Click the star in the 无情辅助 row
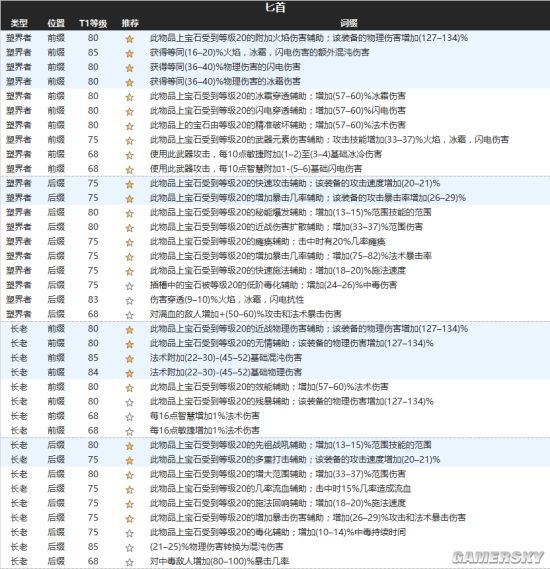This screenshot has width=550, height=569. pyautogui.click(x=130, y=344)
